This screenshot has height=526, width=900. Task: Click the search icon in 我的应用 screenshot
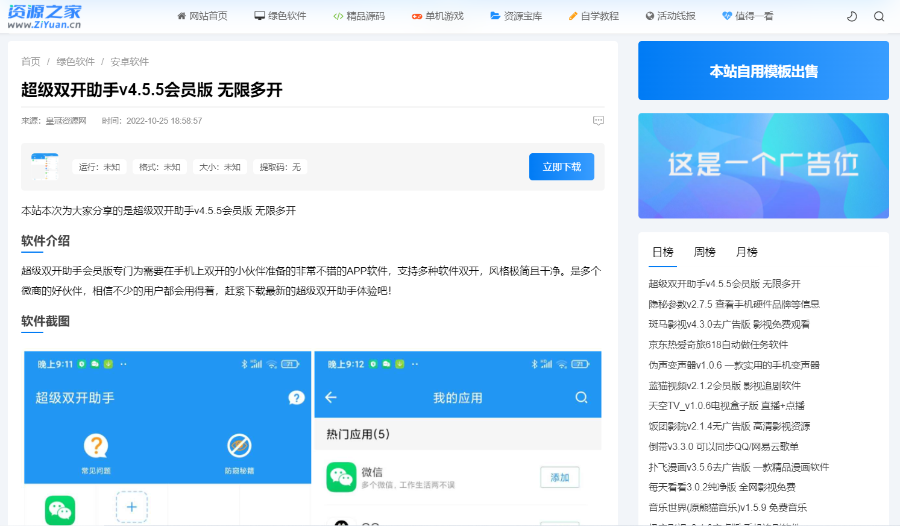[x=581, y=397]
